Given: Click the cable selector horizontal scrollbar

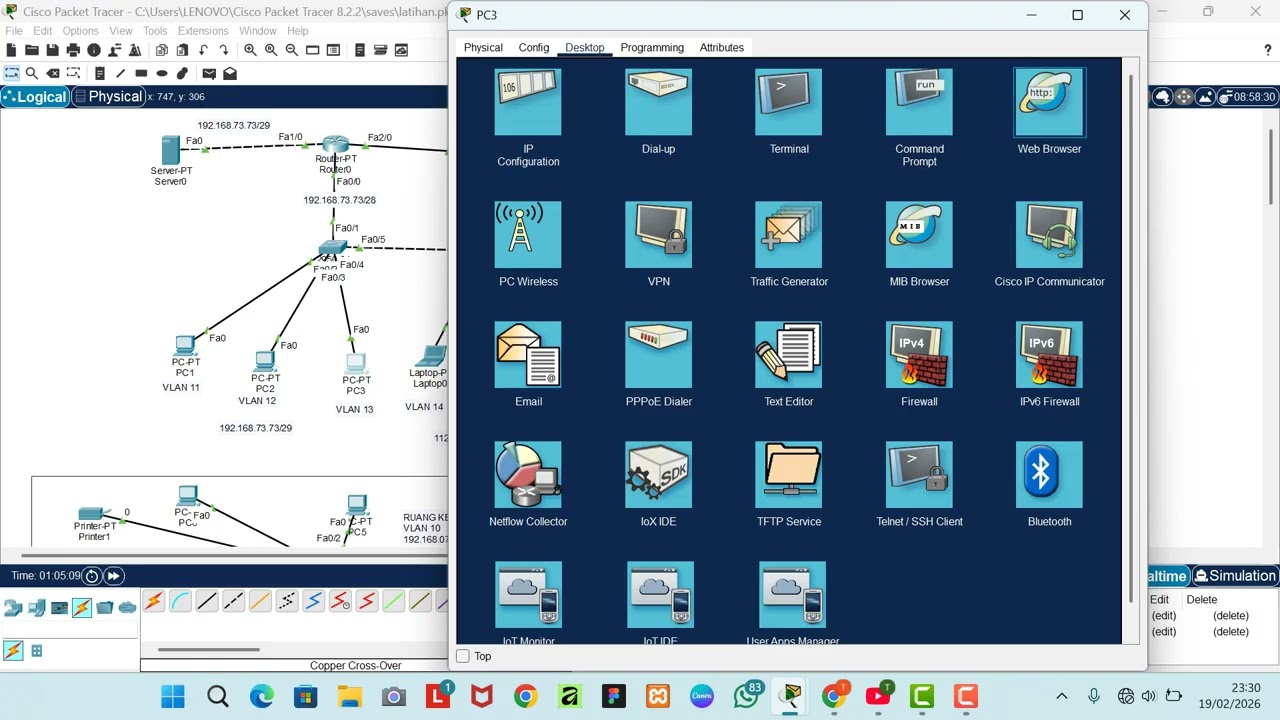Looking at the screenshot, I should click(x=209, y=650).
